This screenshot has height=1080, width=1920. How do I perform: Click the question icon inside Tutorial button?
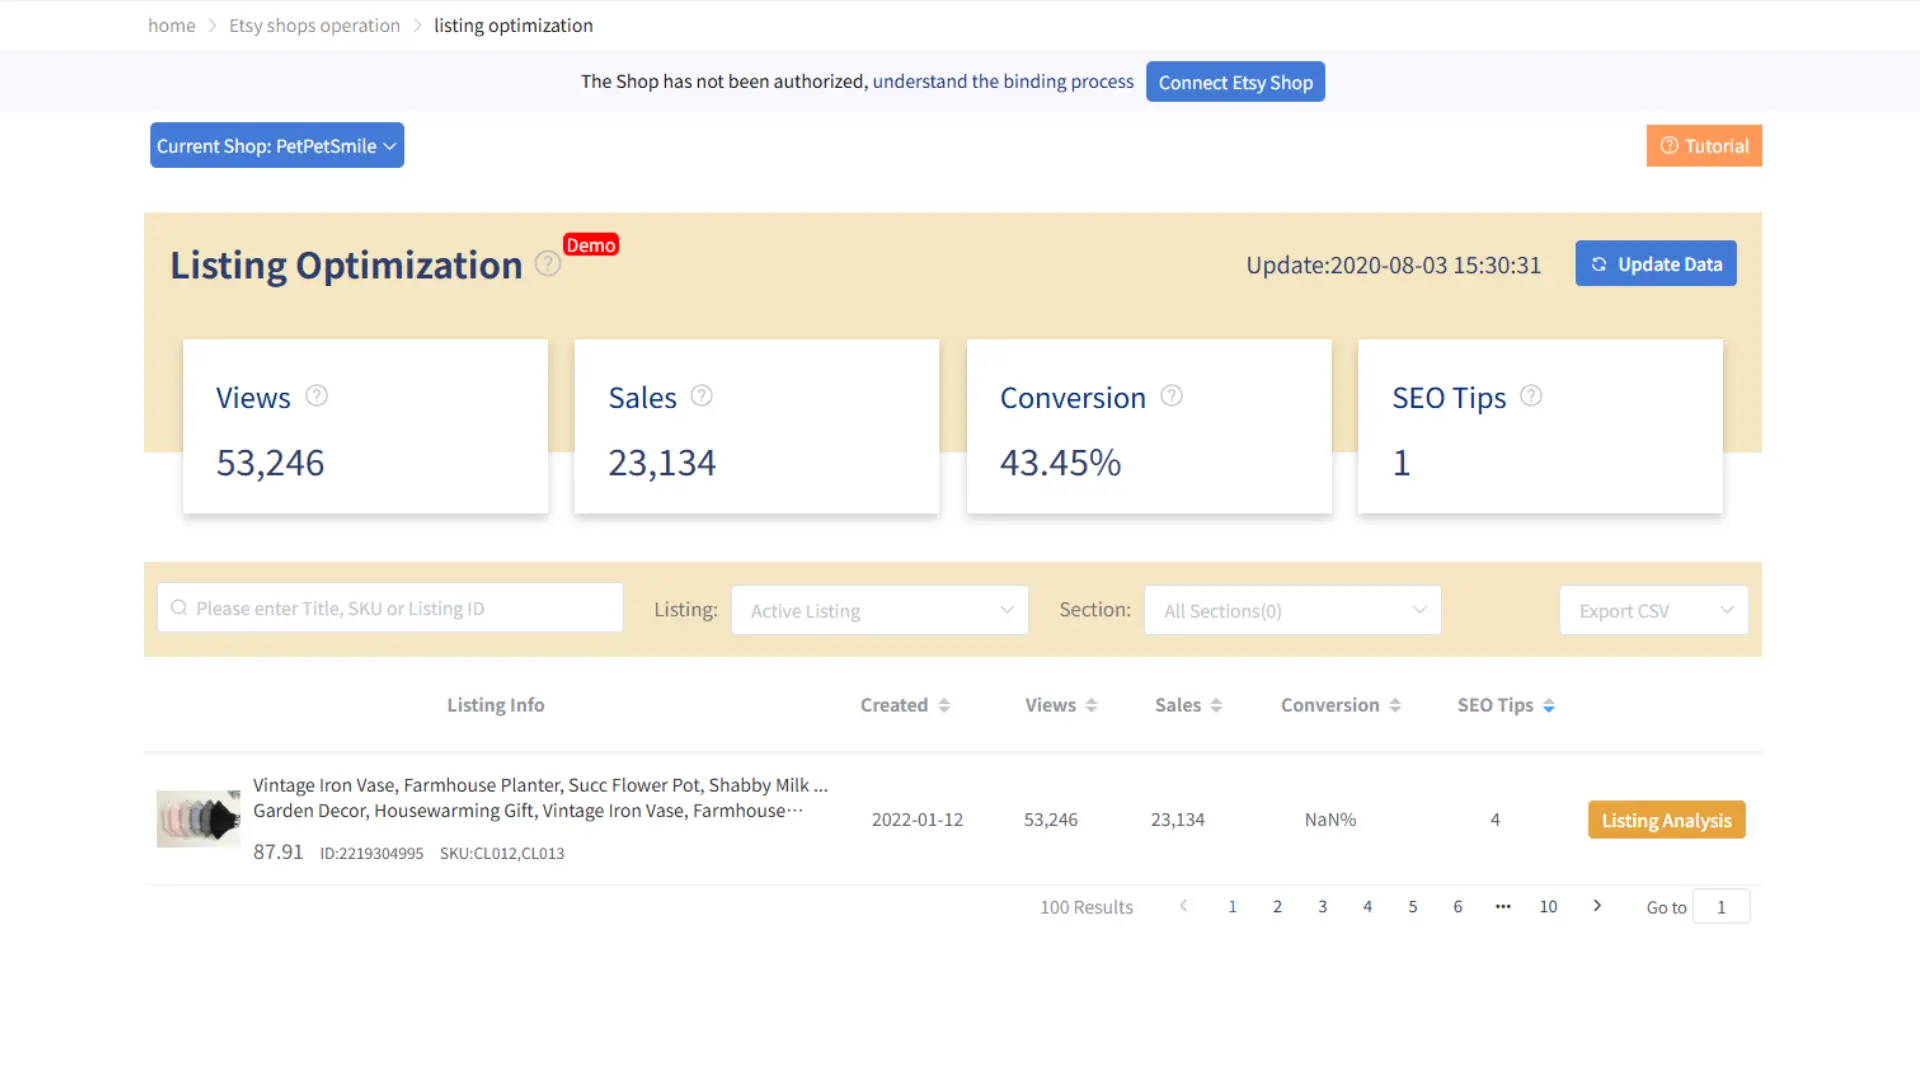pos(1669,145)
